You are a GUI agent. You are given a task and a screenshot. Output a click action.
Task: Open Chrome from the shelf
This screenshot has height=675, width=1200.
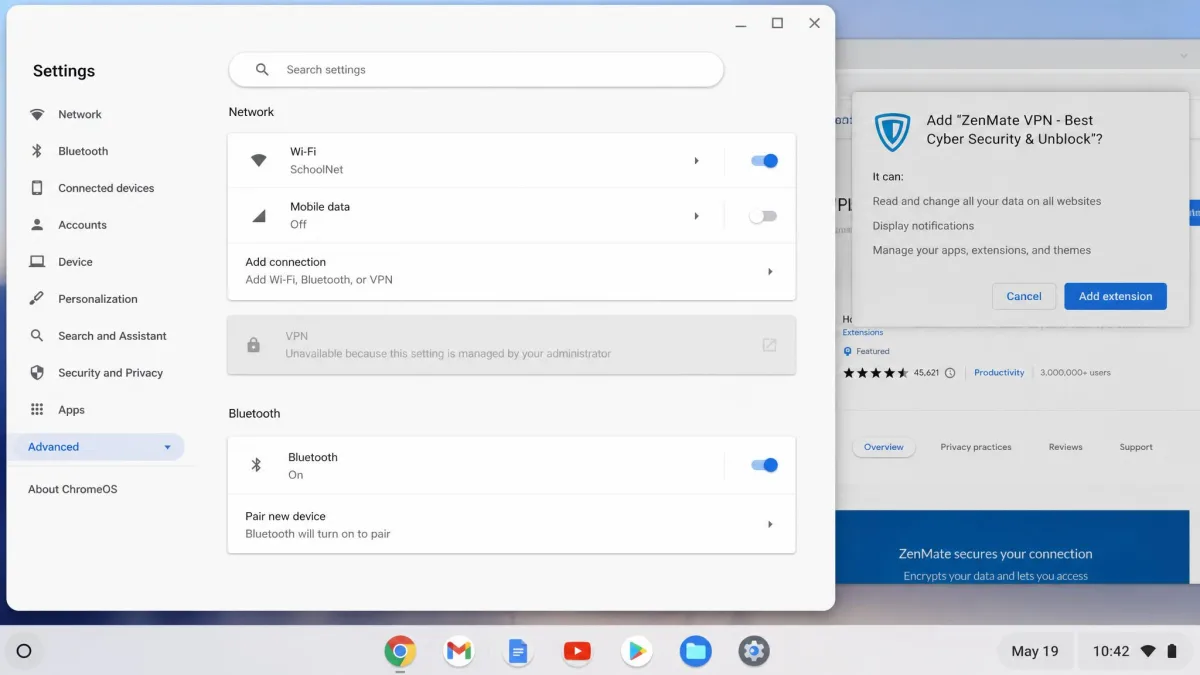[x=400, y=652]
